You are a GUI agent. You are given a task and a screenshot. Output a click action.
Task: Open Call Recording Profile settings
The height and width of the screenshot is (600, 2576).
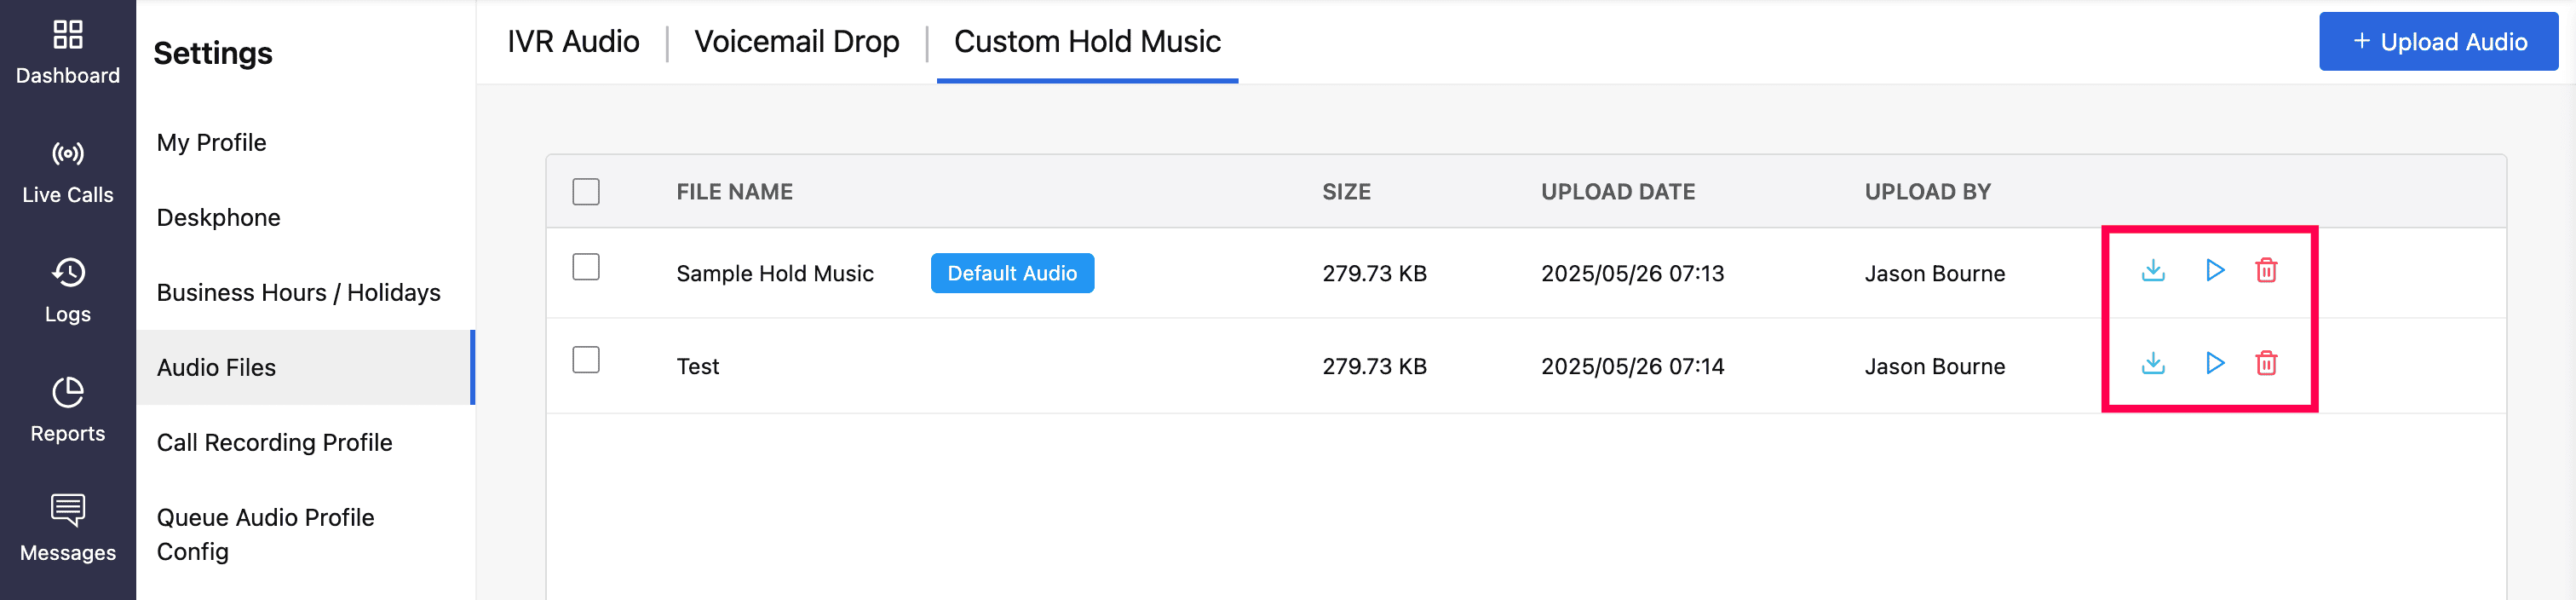[x=274, y=443]
